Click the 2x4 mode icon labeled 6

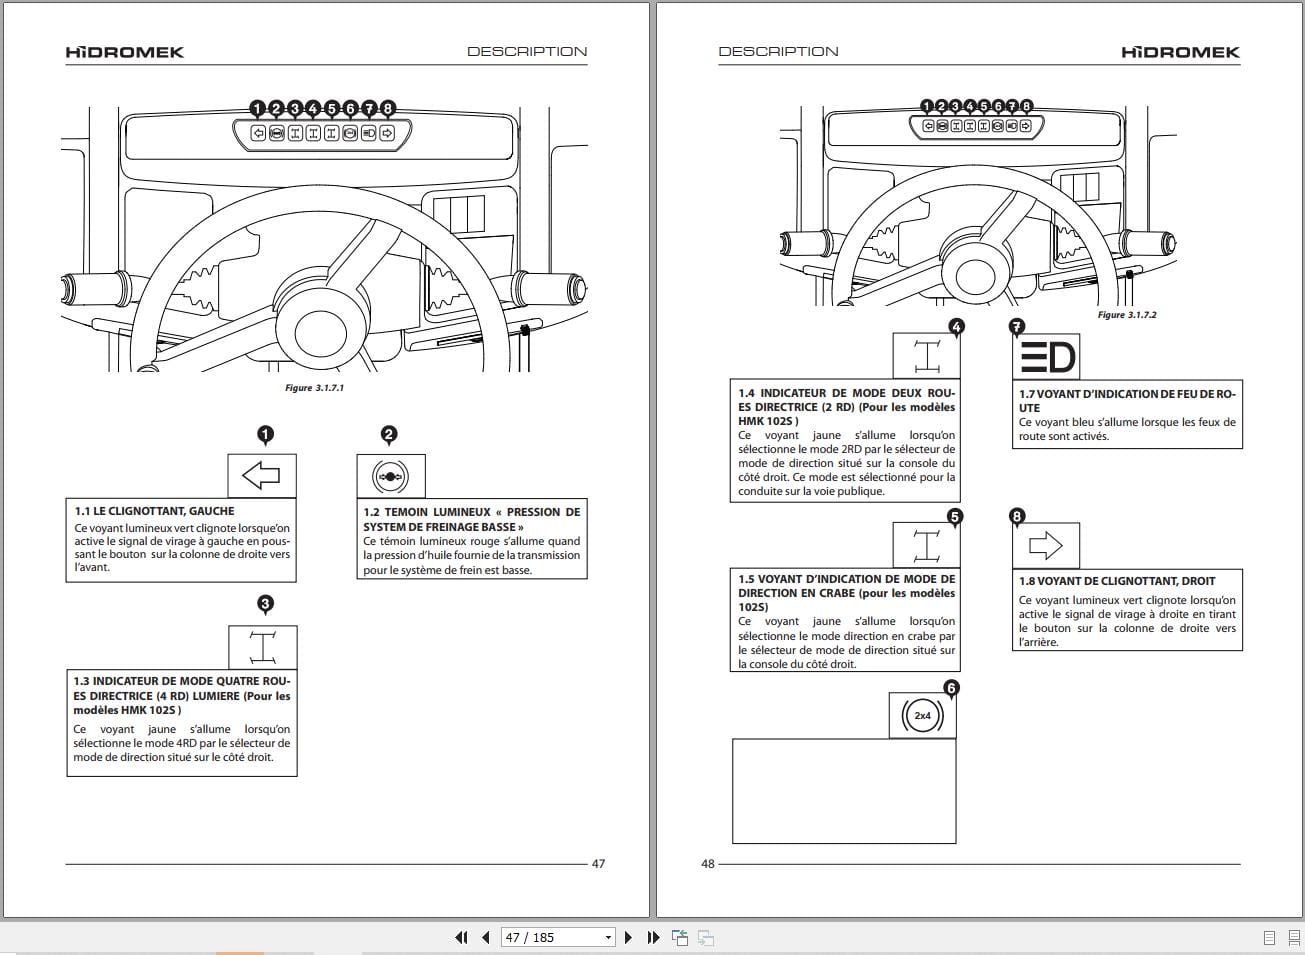922,714
